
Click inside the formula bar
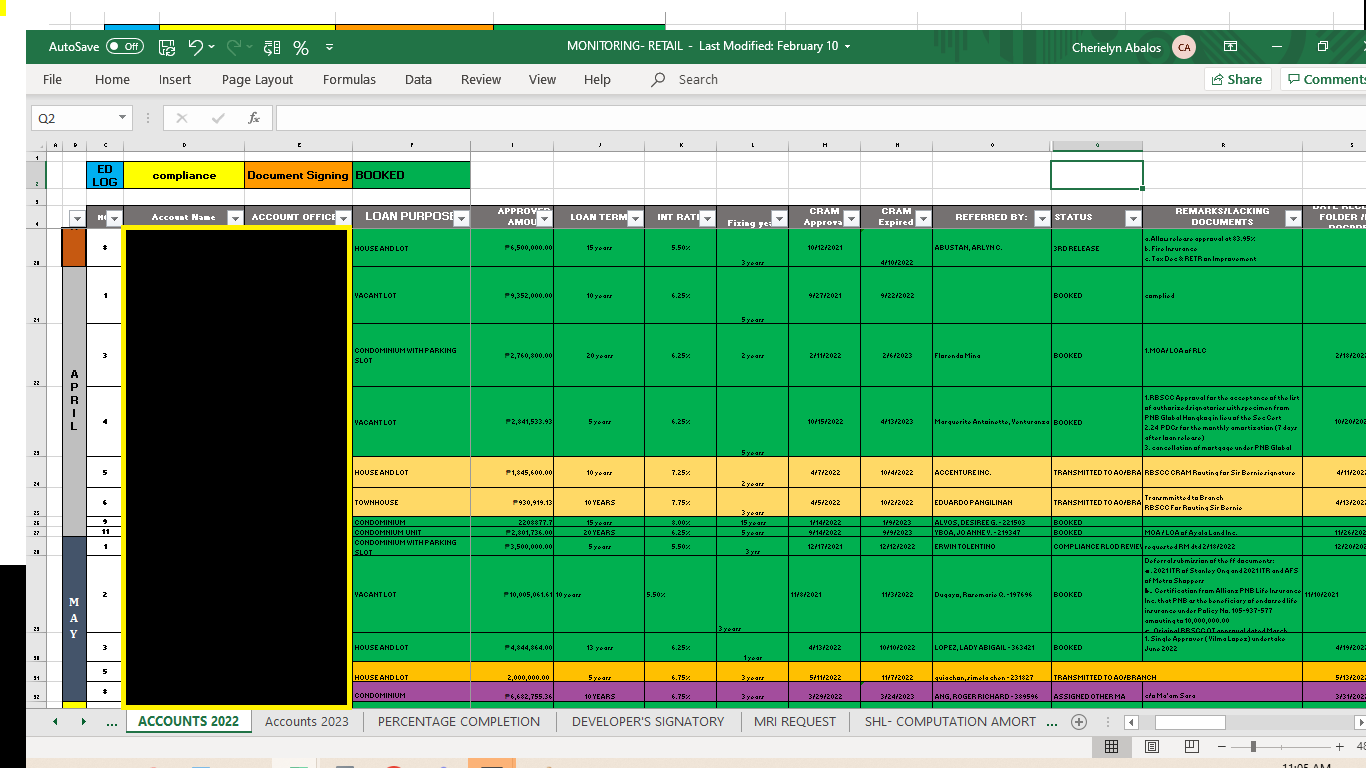pyautogui.click(x=820, y=118)
